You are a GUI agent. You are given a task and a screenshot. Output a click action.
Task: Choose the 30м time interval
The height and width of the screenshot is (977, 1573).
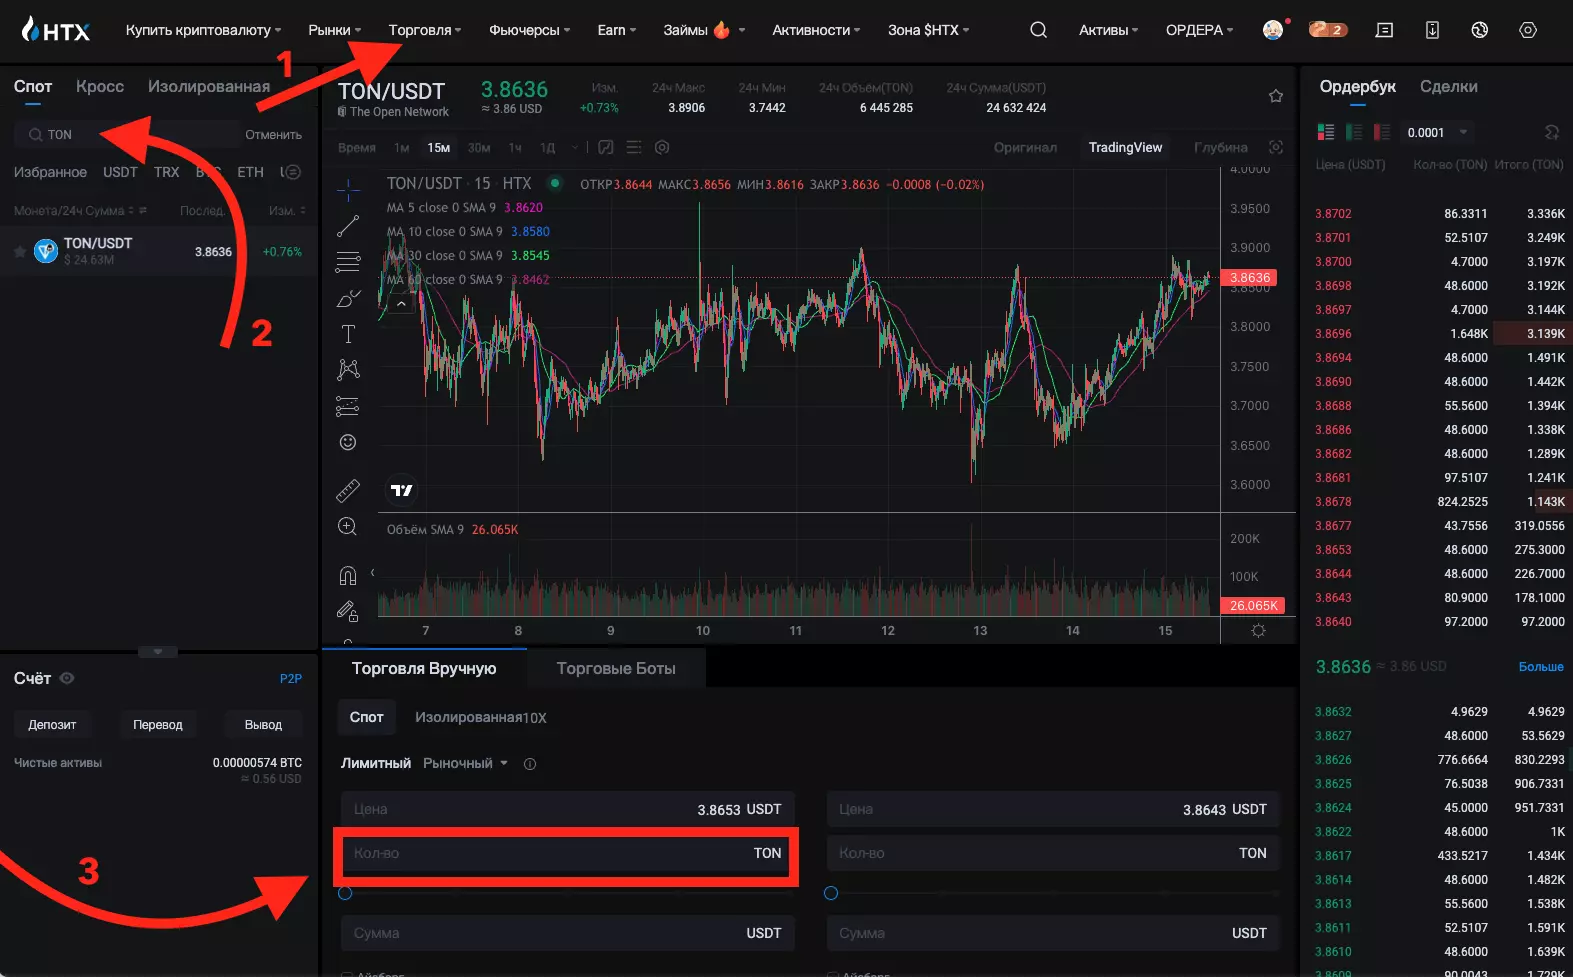(x=479, y=147)
